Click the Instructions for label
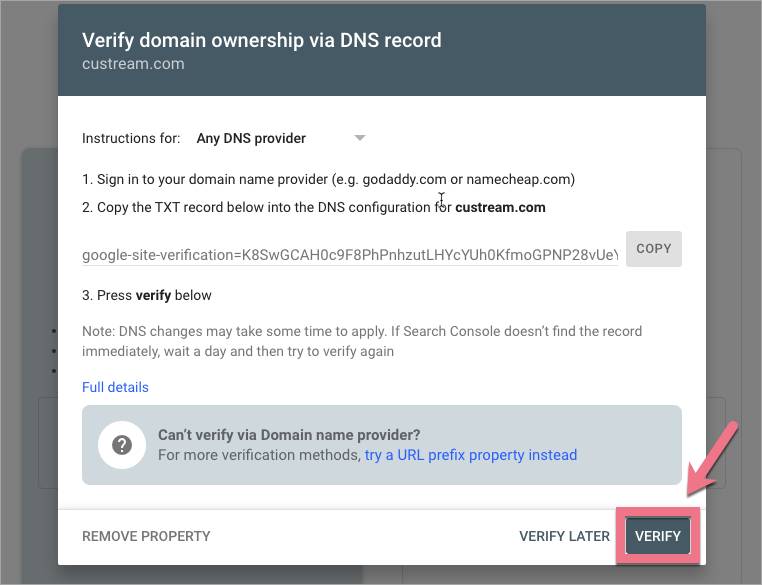The image size is (762, 585). 131,138
